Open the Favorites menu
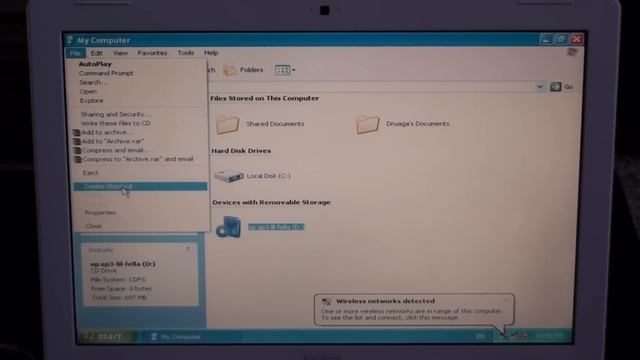Screen dimensions: 640x360 [x=152, y=53]
